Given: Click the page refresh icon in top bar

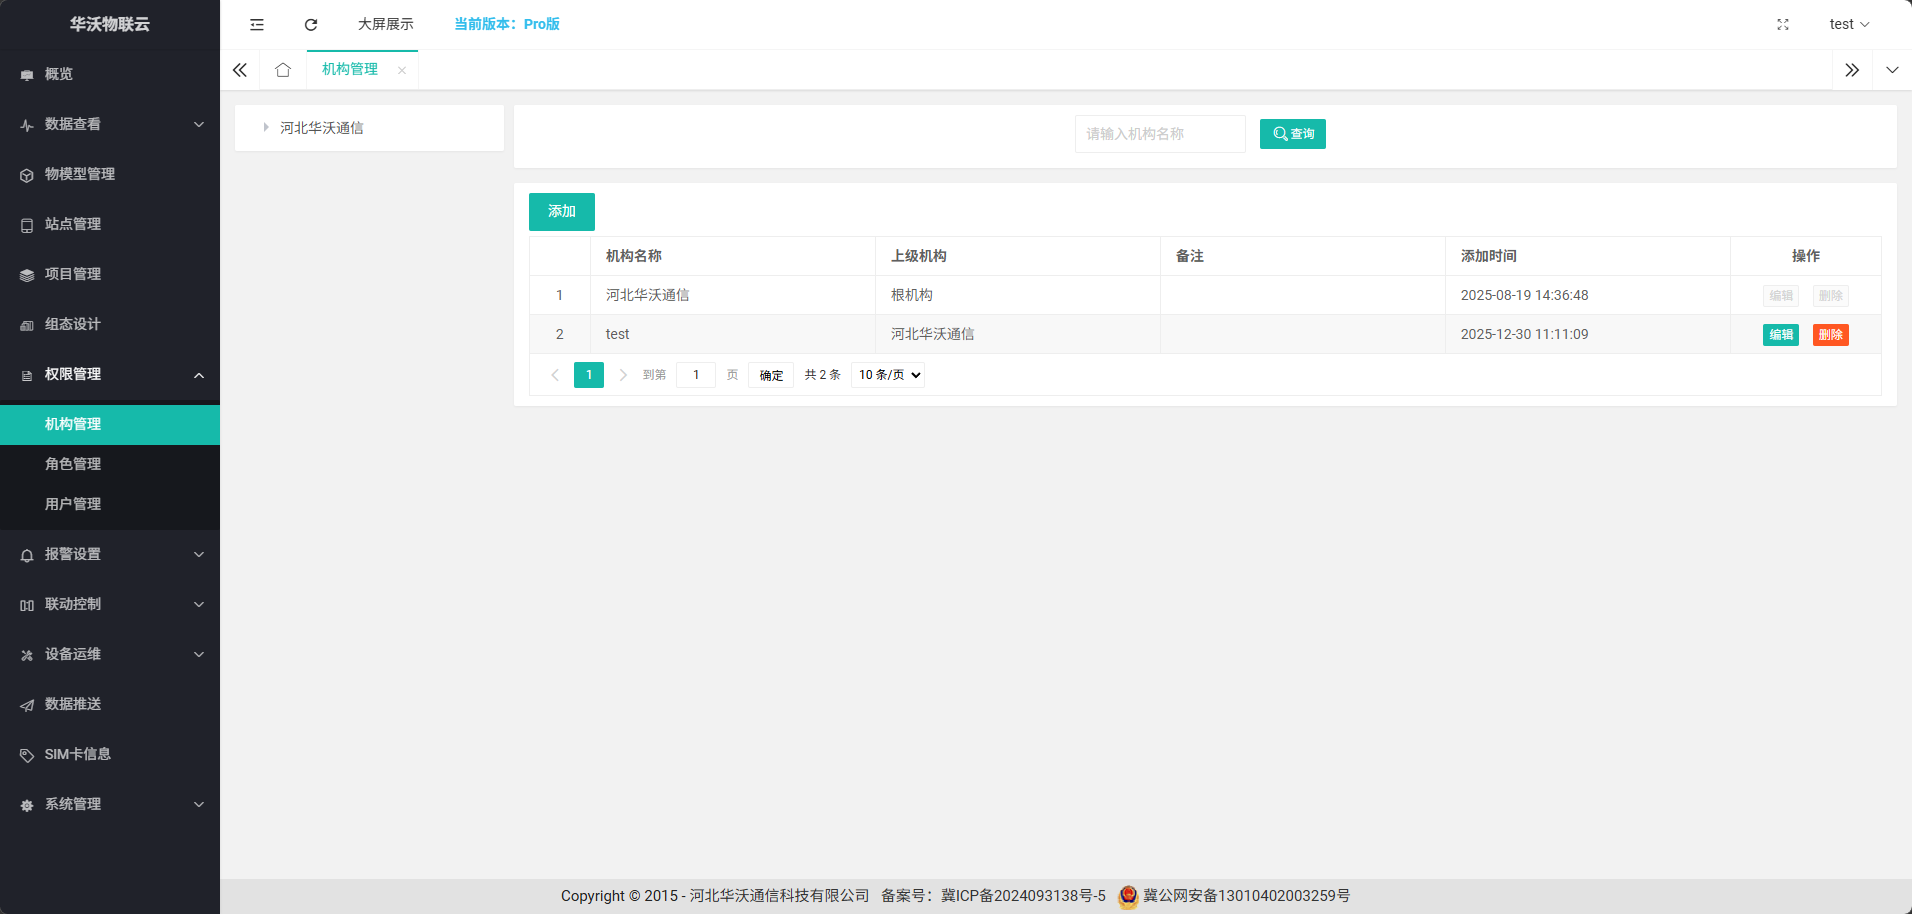Looking at the screenshot, I should tap(310, 24).
